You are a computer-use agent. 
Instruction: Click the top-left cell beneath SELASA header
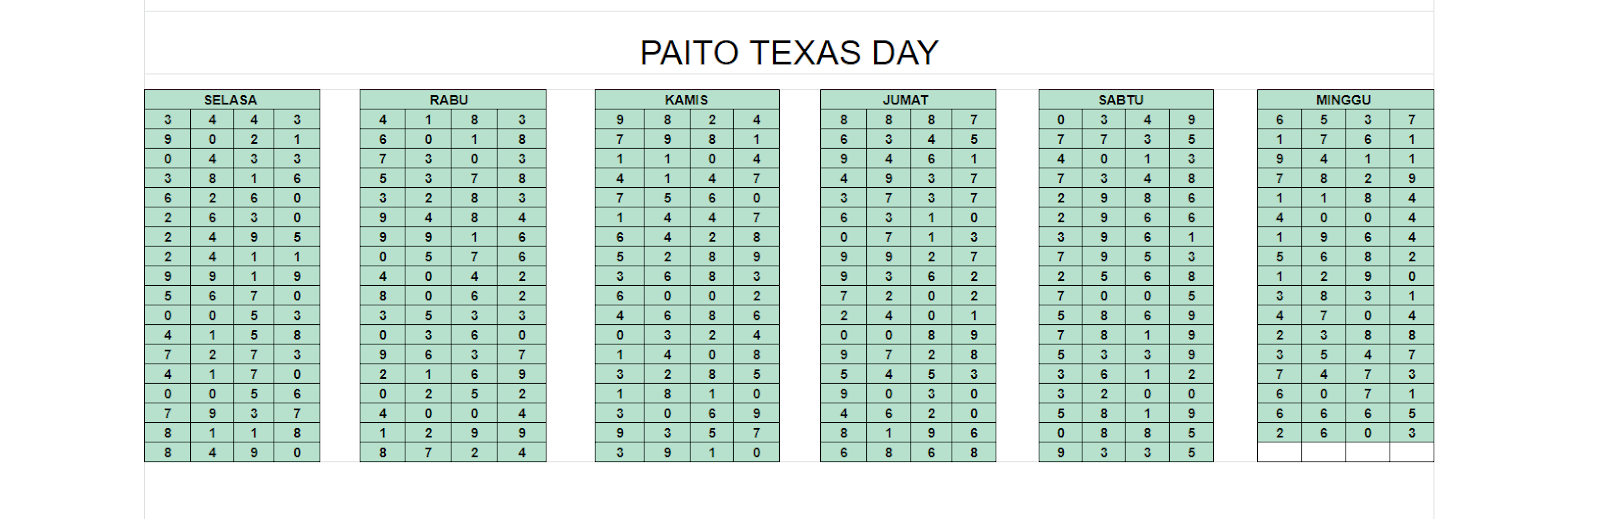[x=167, y=120]
